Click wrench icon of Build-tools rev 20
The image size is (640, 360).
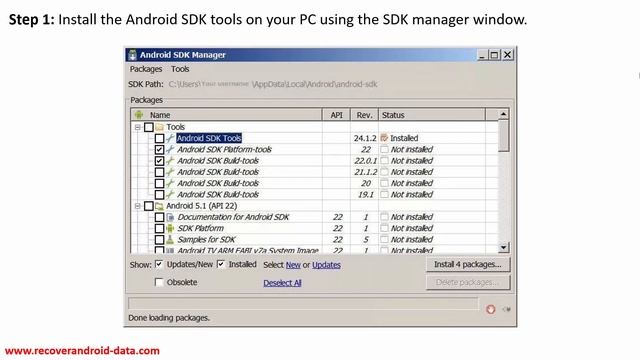pos(170,183)
